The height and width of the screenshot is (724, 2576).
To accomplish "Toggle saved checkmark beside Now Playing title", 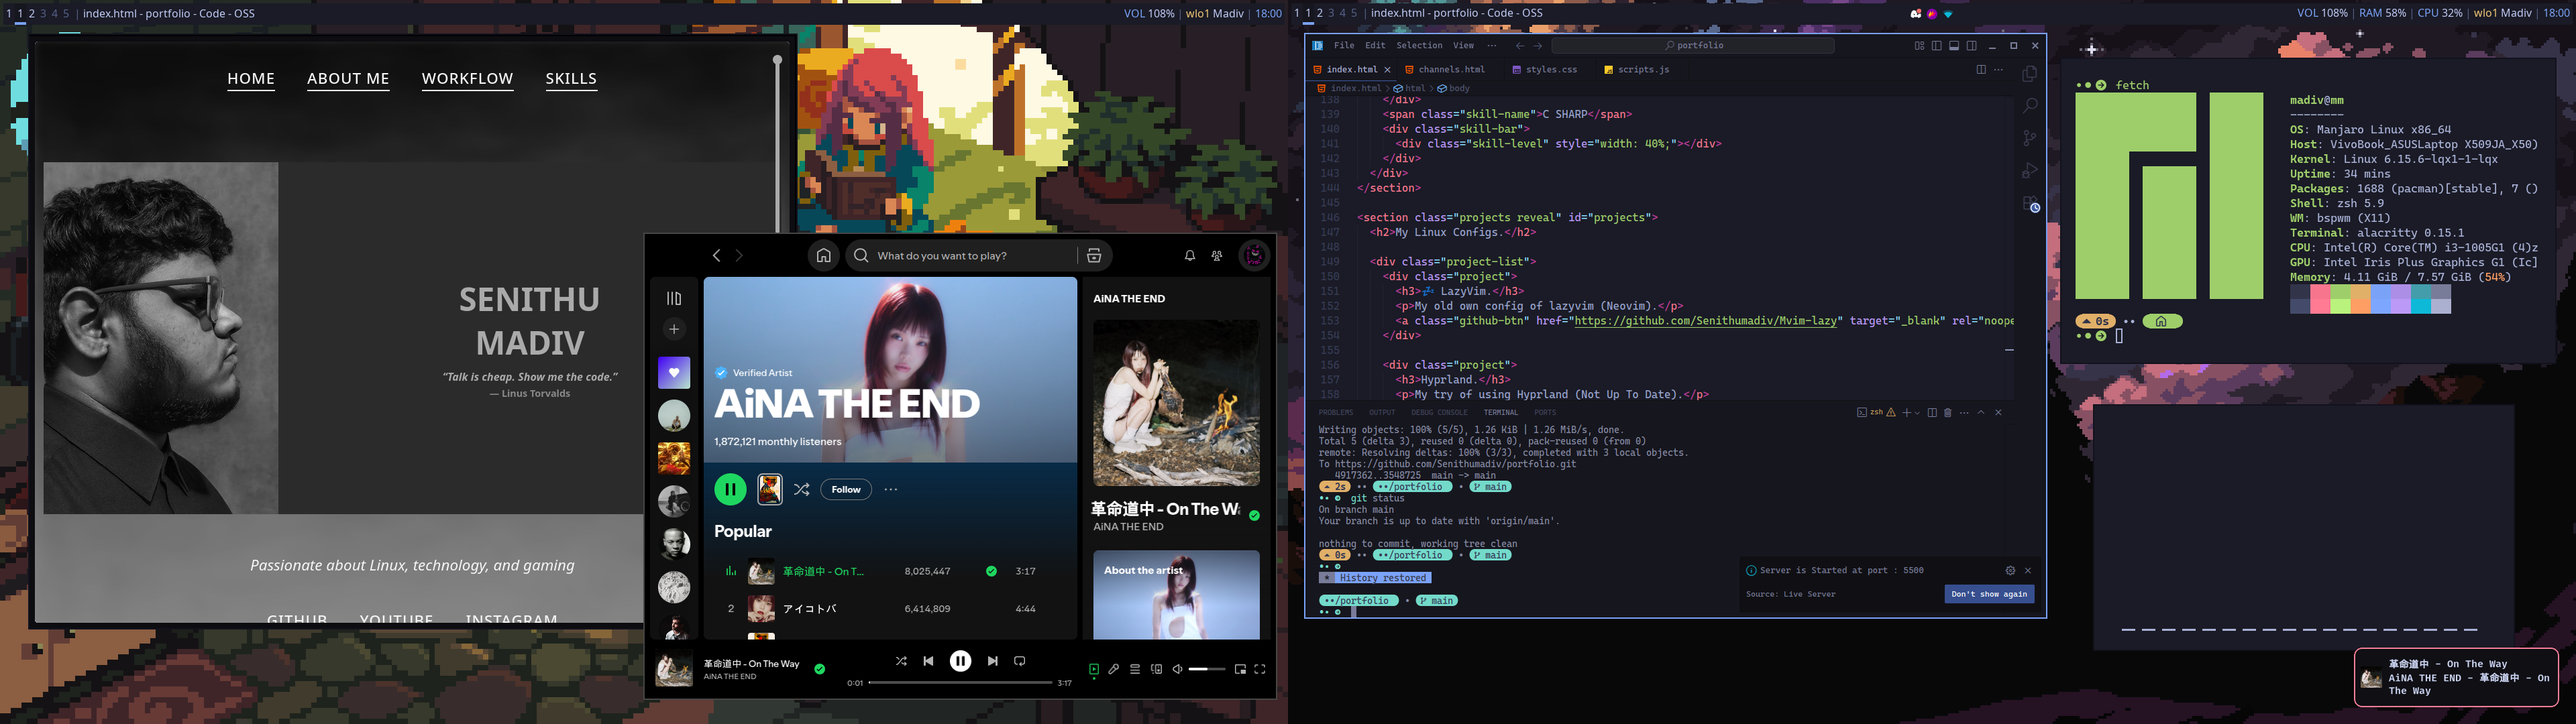I will point(1254,516).
